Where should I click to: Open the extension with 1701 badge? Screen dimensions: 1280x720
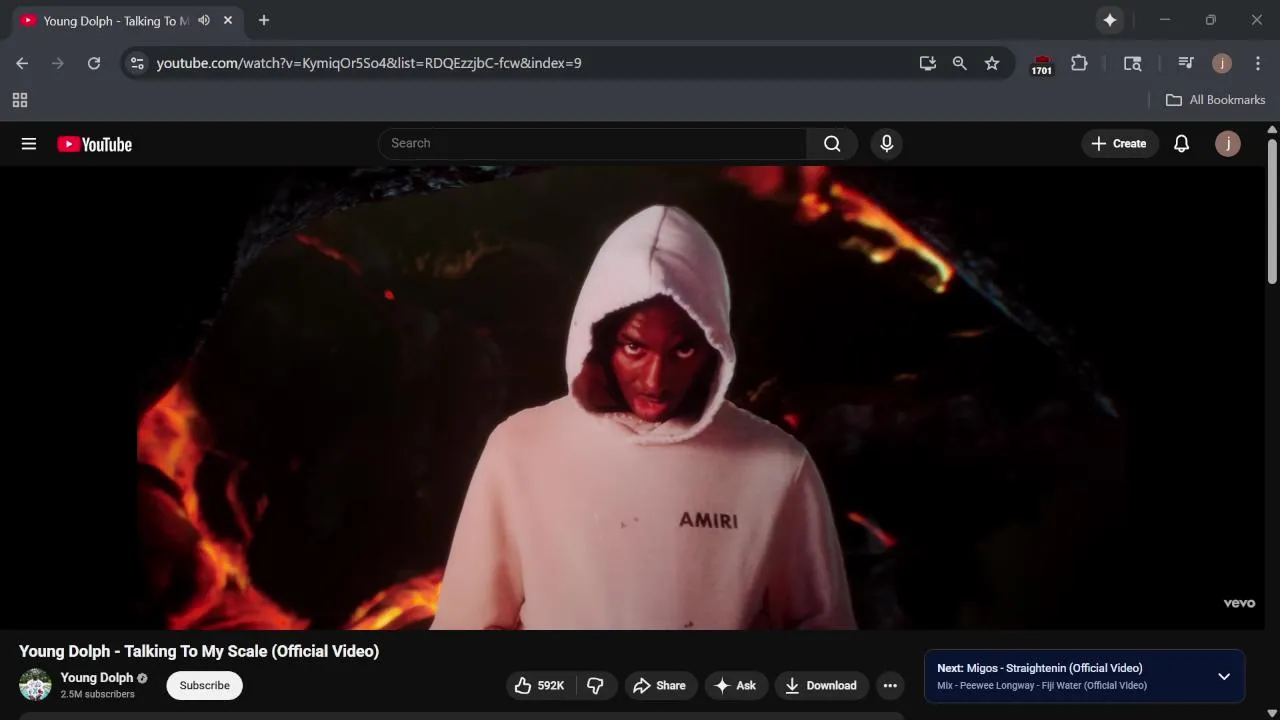pos(1042,64)
